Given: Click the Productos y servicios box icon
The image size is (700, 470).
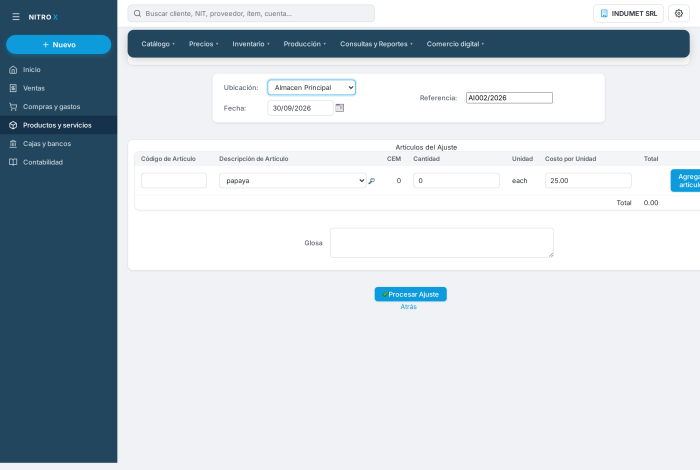Looking at the screenshot, I should tap(13, 125).
